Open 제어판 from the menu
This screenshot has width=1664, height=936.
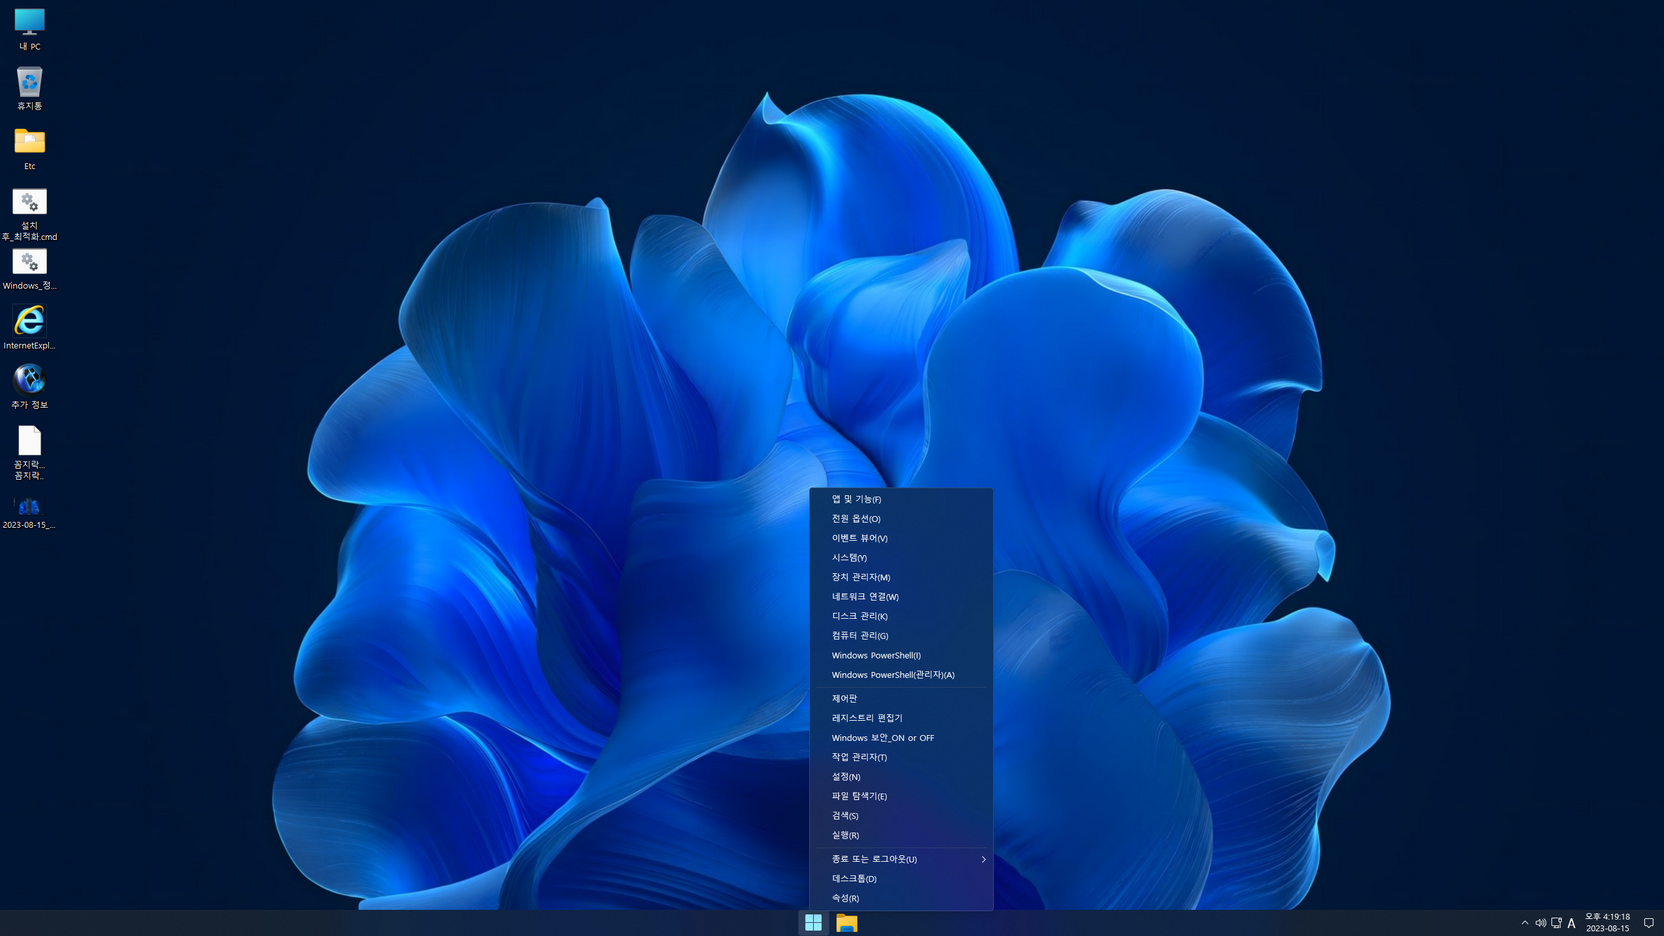point(901,699)
